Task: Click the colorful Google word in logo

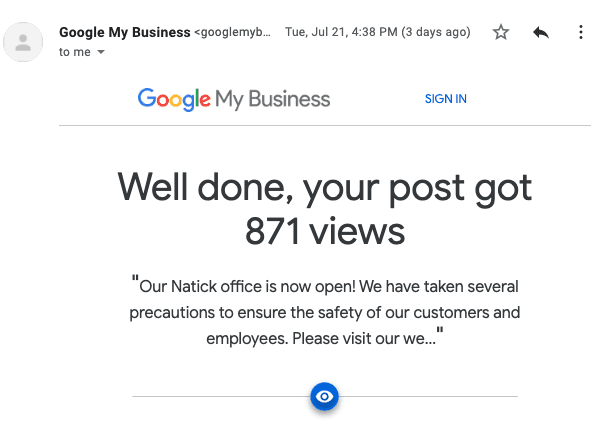Action: [x=174, y=99]
